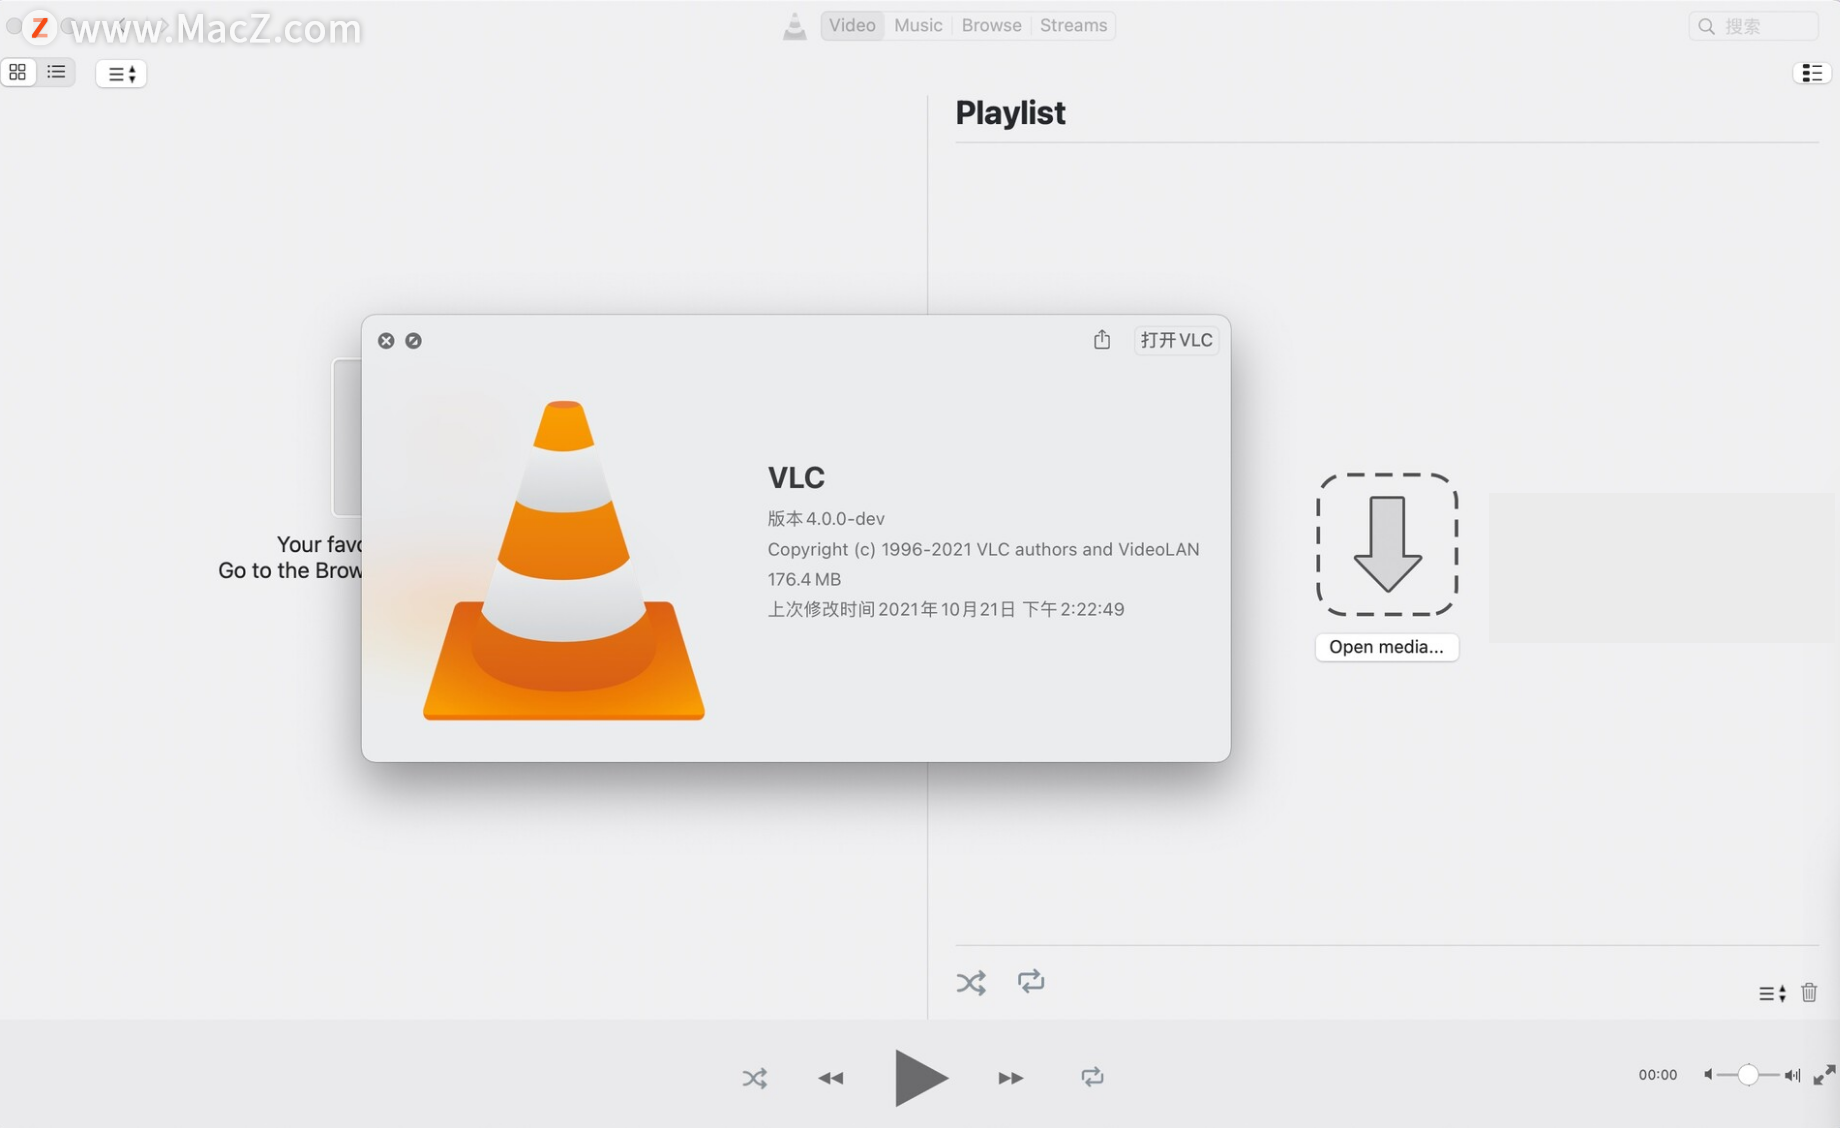Click the circular slash icon in preview

(x=413, y=341)
